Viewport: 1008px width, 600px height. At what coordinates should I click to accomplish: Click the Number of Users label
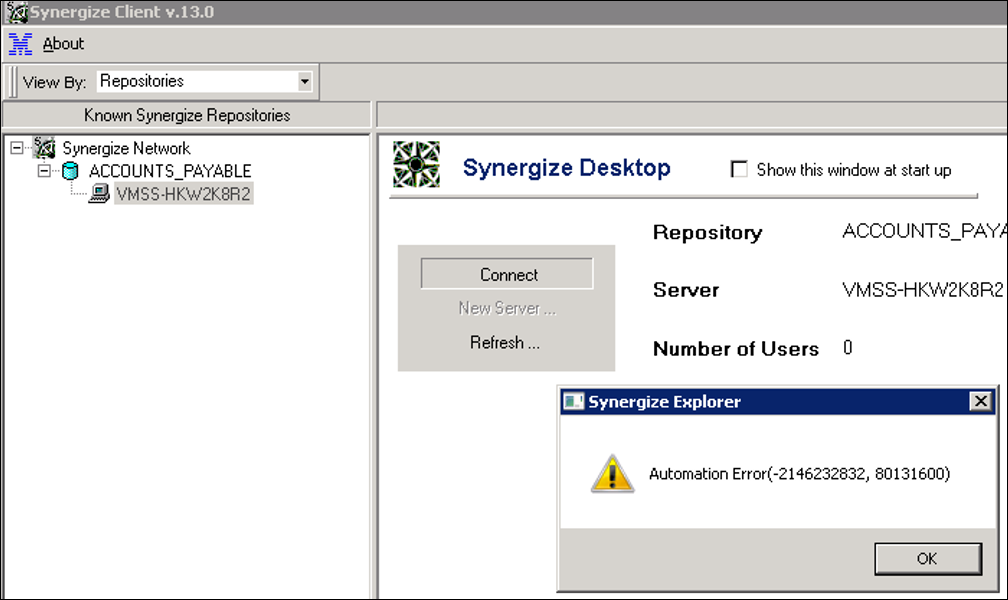point(736,349)
